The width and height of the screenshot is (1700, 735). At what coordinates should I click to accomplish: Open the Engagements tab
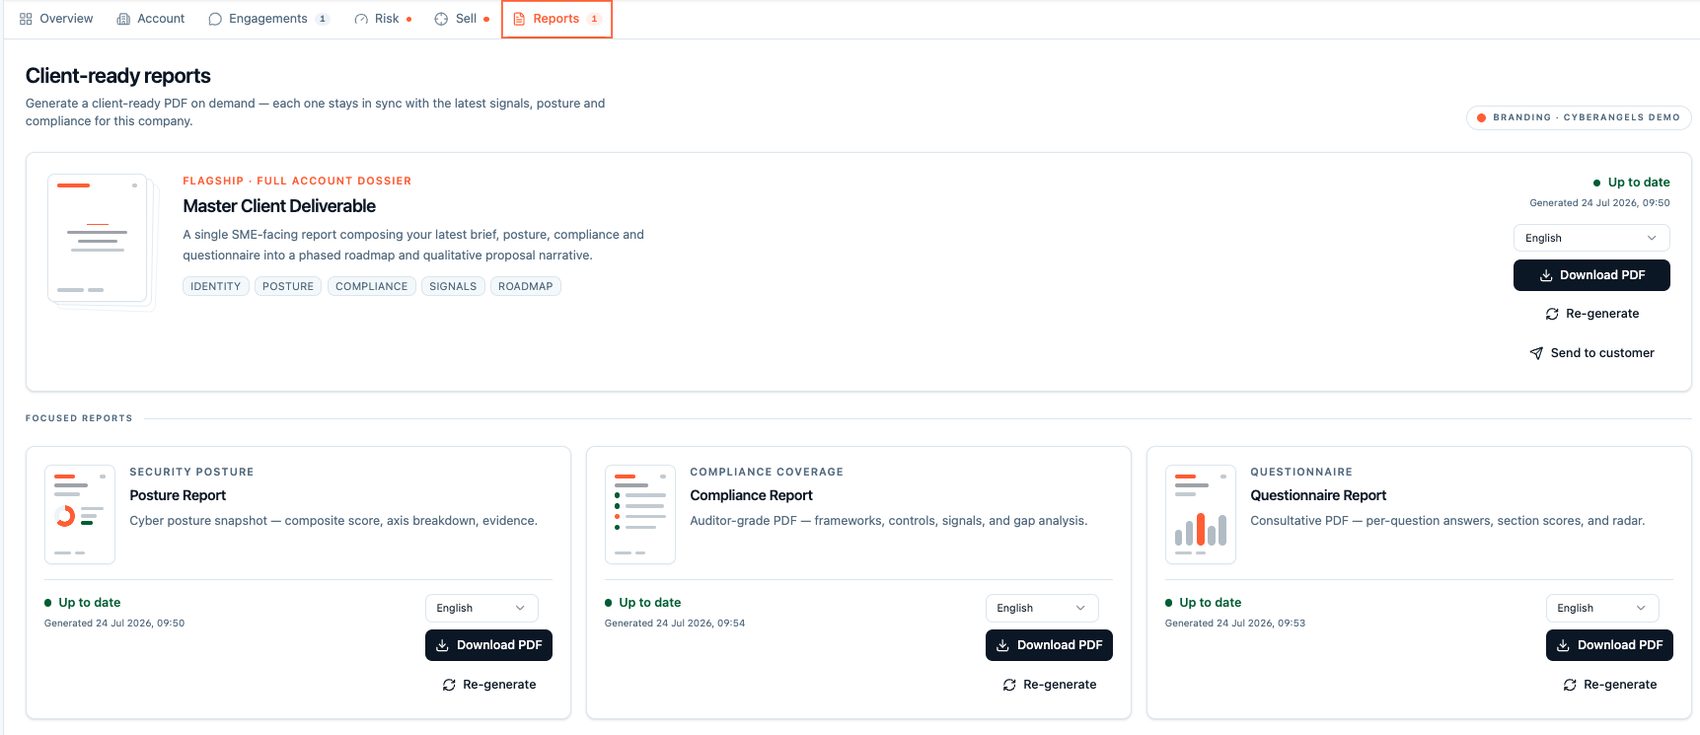tap(268, 19)
